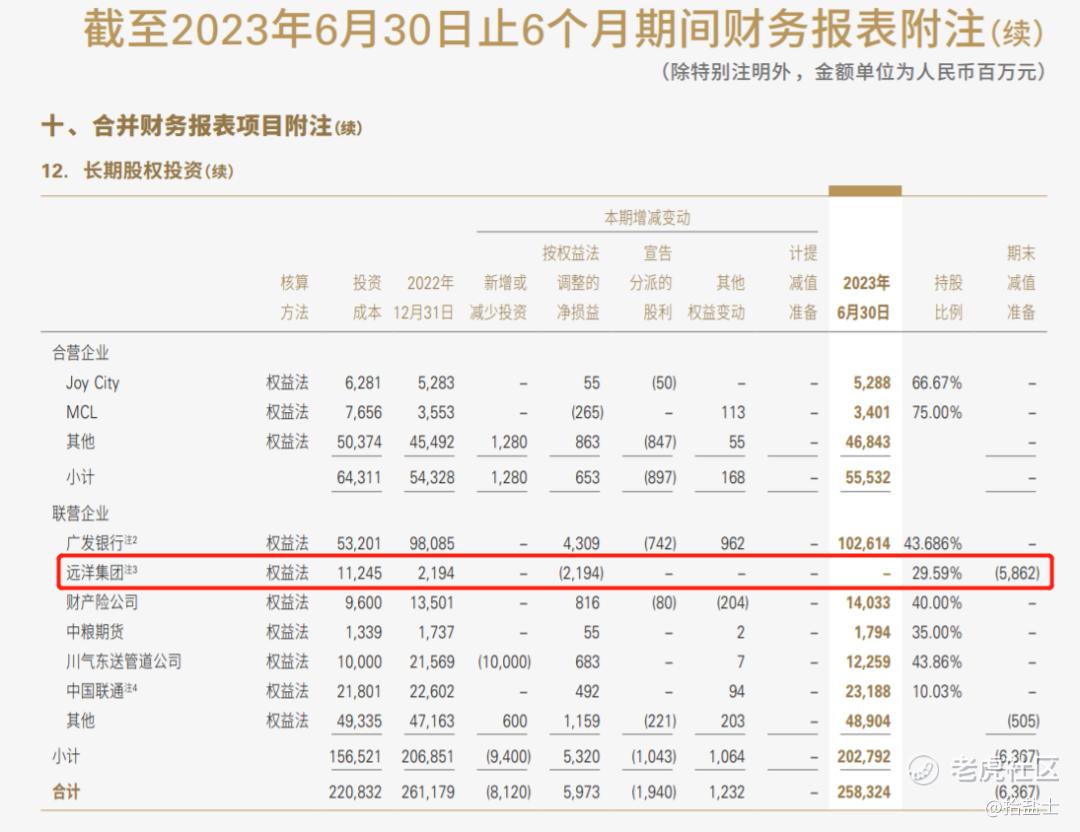The width and height of the screenshot is (1080, 832).
Task: Select MCL's shareholding 75.00%
Action: [x=937, y=413]
